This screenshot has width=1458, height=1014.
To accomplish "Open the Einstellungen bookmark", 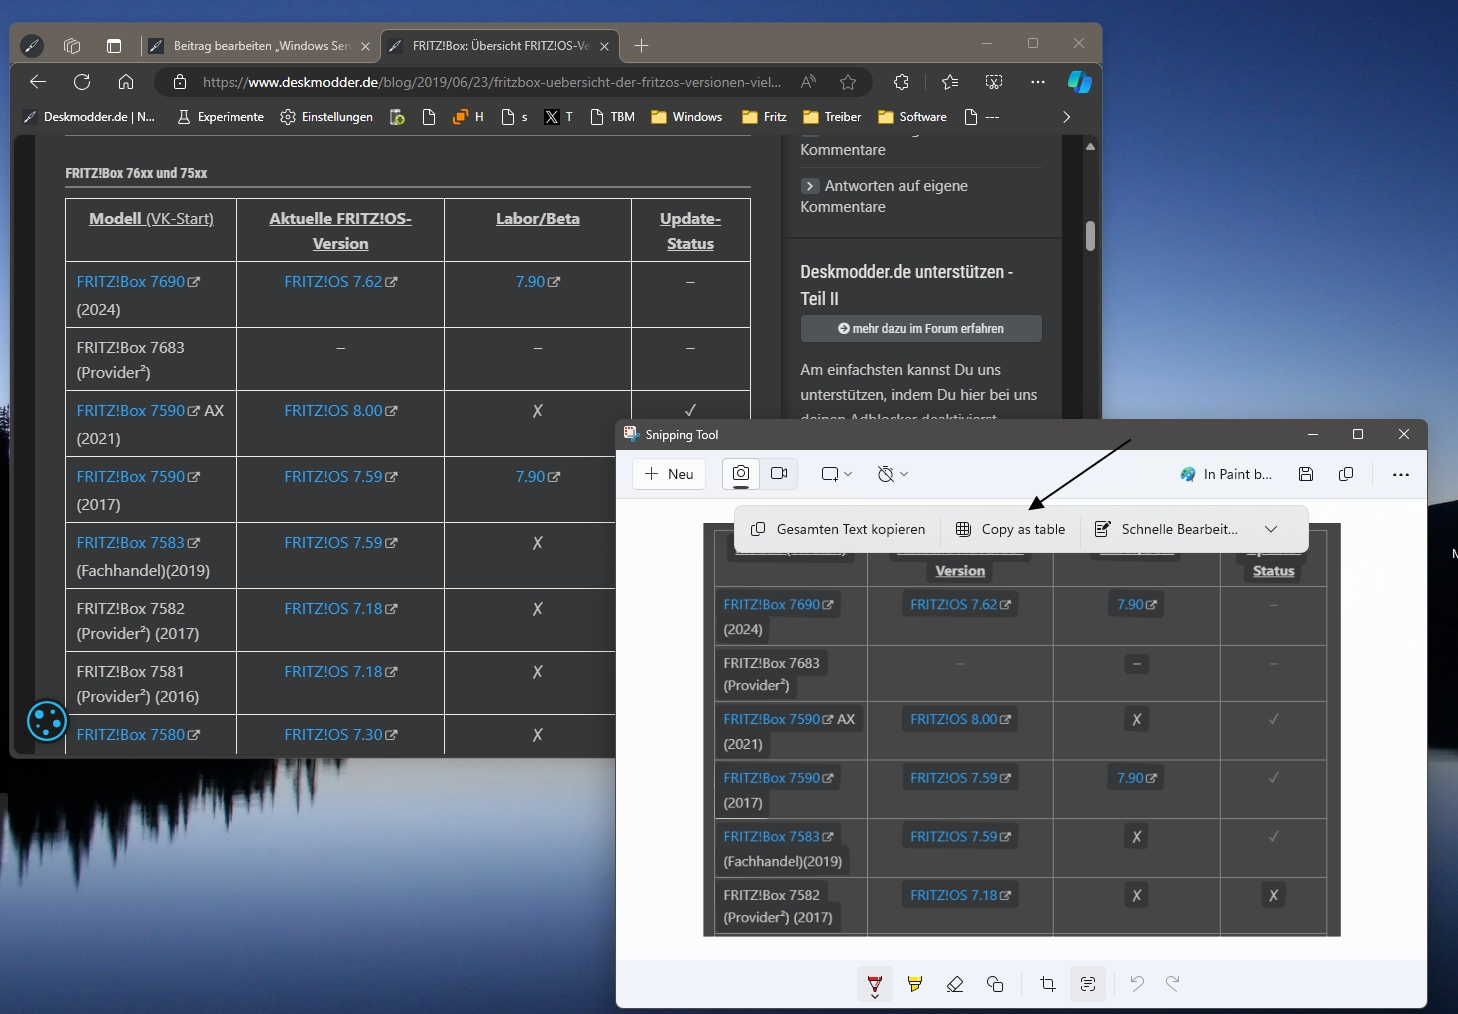I will pyautogui.click(x=327, y=117).
